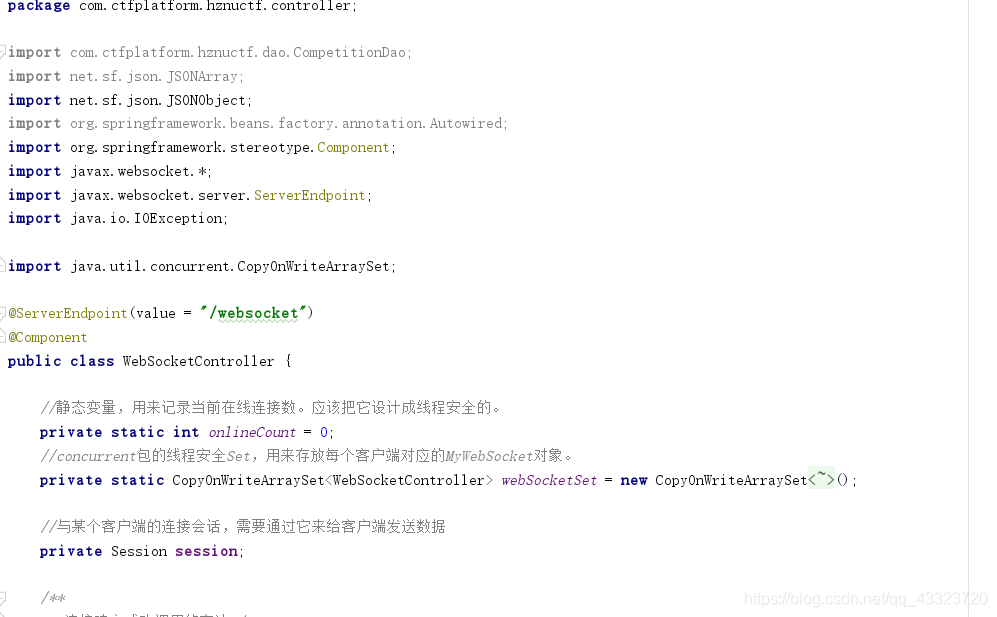997x617 pixels.
Task: Click the public keyword of the class declaration
Action: click(x=34, y=361)
